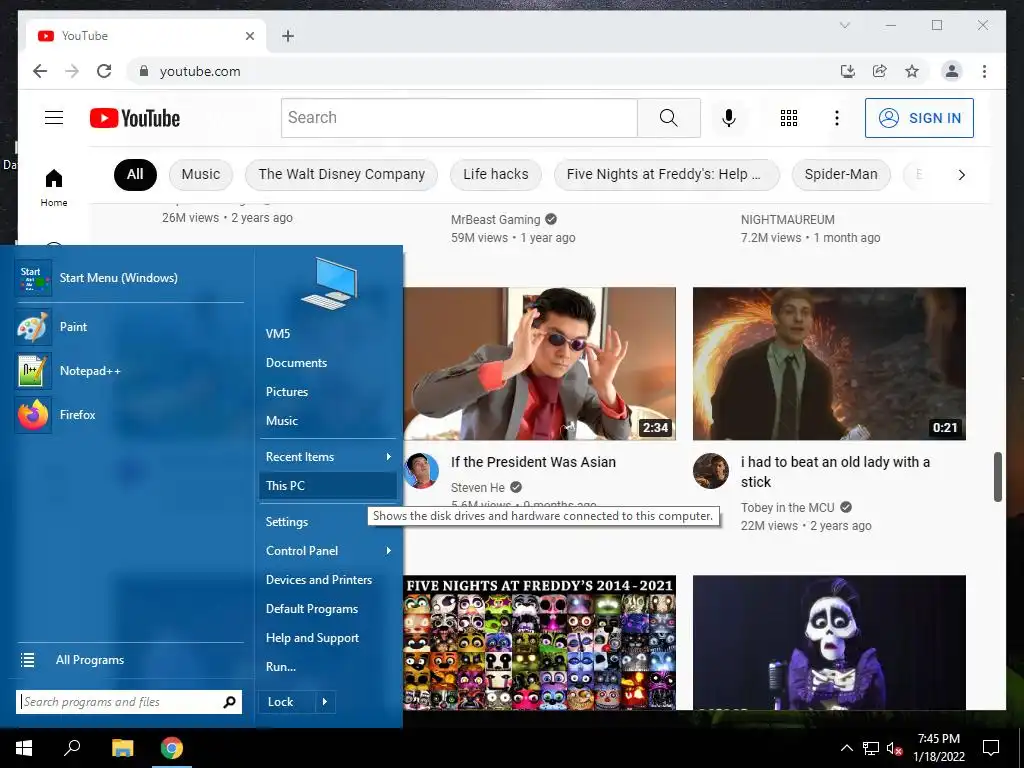Open YouTube settings three-dot menu
The height and width of the screenshot is (768, 1024).
point(837,118)
